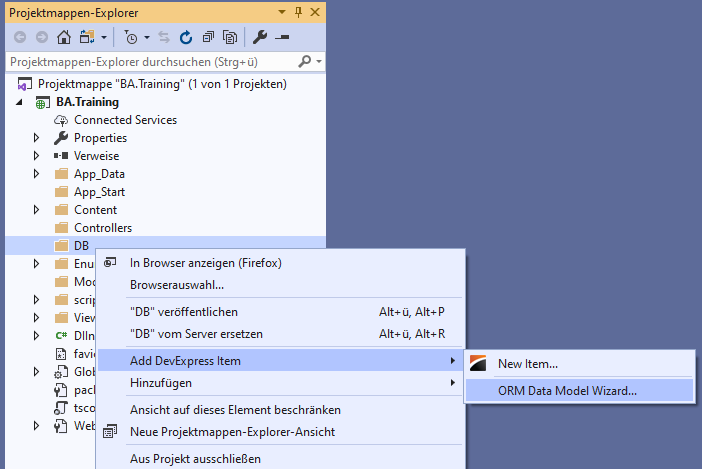
Task: Click the Back navigation arrow in toolbar
Action: coord(20,37)
